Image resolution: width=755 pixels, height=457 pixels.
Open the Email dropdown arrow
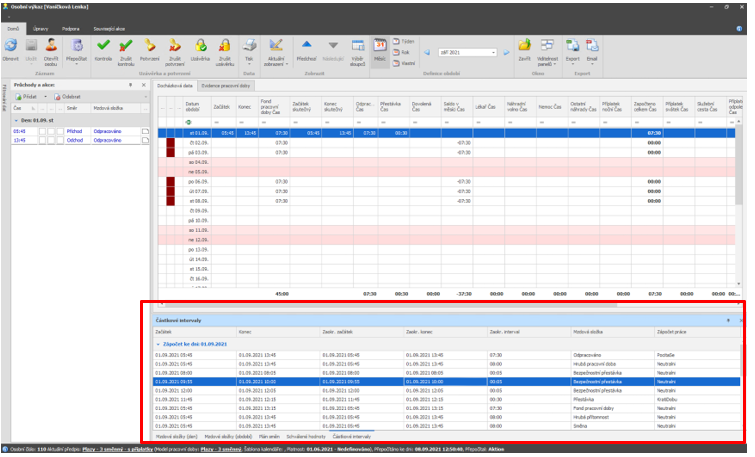tap(592, 64)
